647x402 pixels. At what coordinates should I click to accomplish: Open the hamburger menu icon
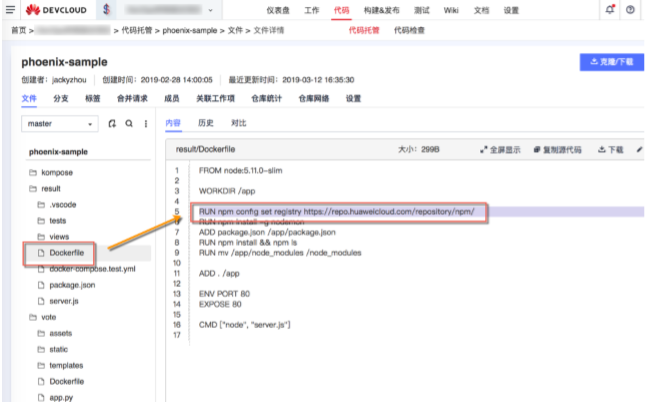click(10, 9)
